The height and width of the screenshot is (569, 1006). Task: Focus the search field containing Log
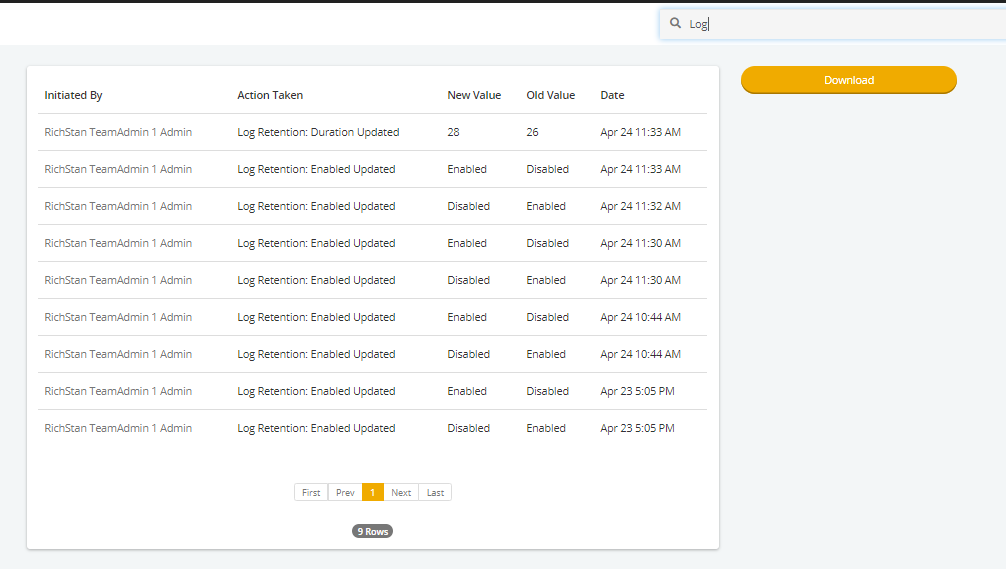click(833, 24)
